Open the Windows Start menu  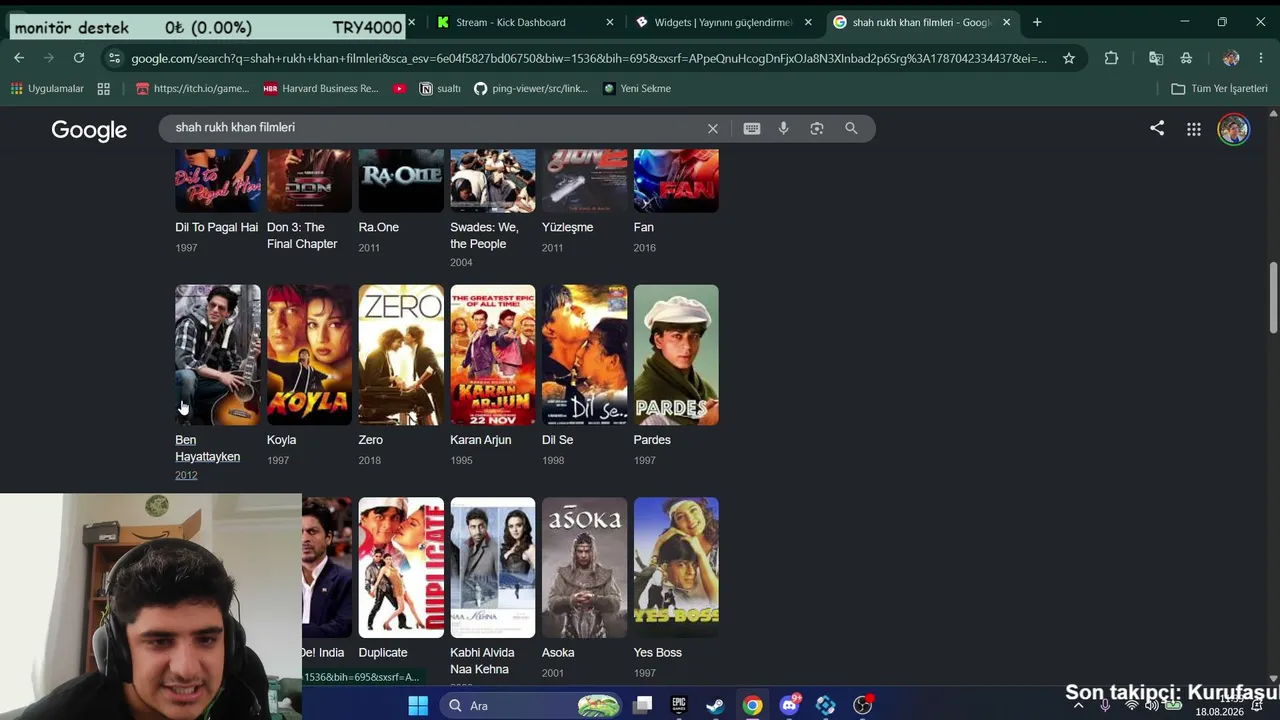(x=418, y=705)
